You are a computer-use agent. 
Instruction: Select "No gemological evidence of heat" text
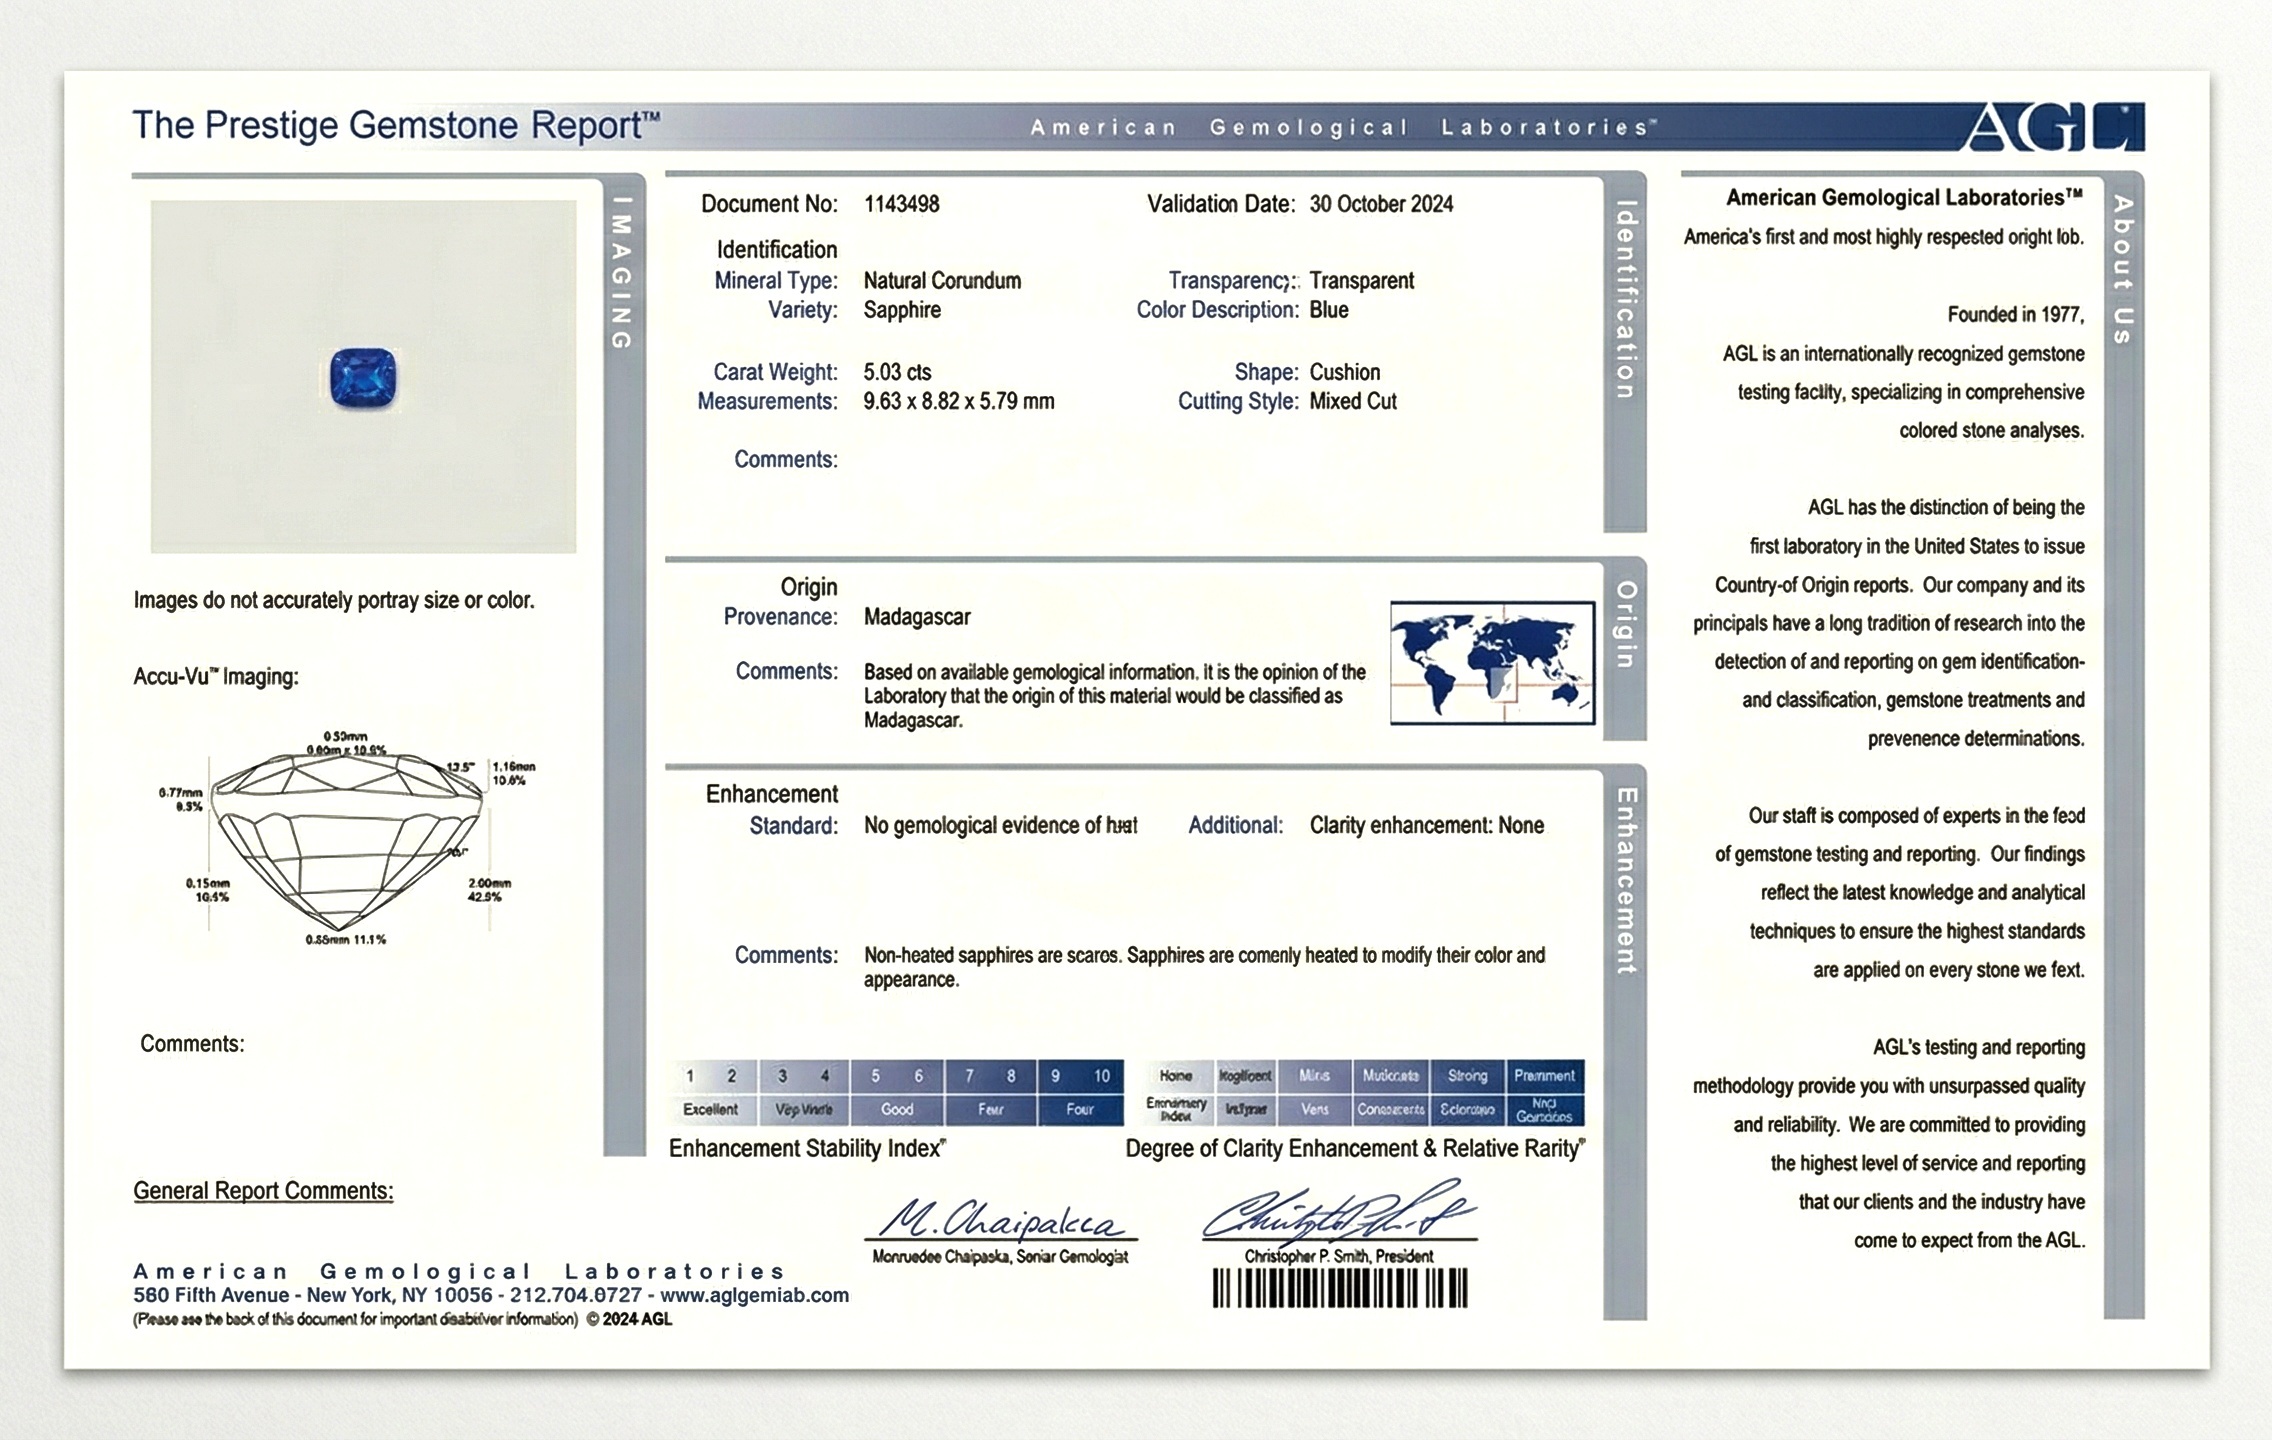(x=1000, y=826)
